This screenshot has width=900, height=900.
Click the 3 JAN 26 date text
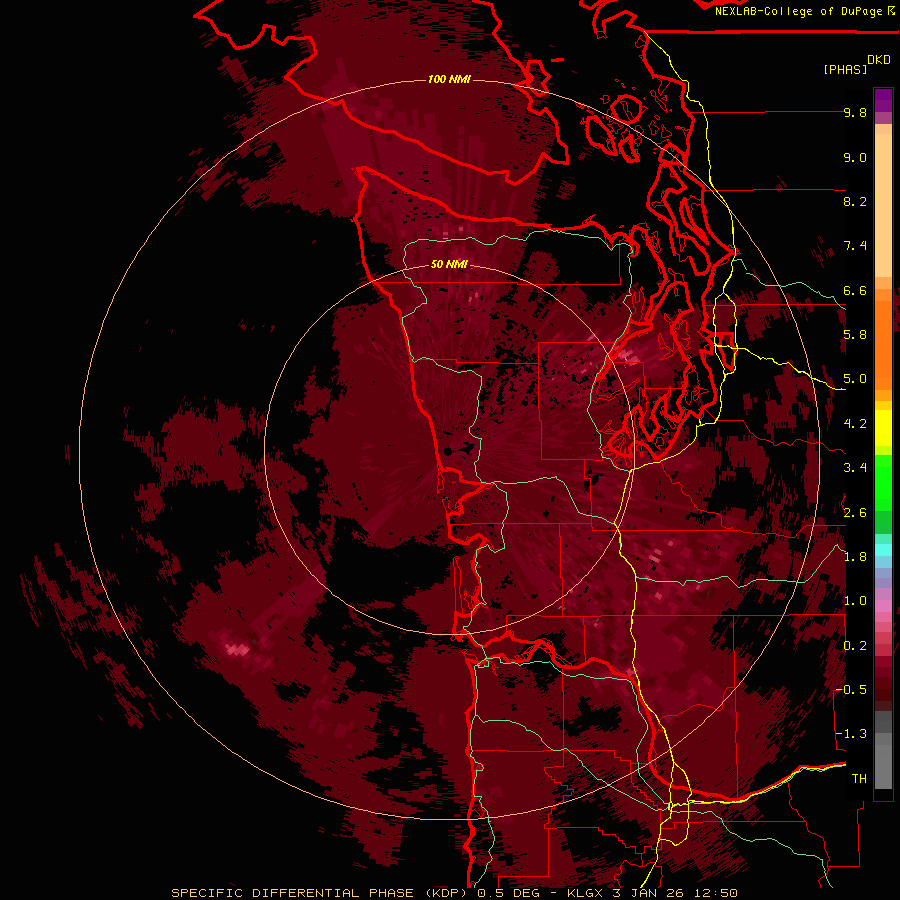(x=650, y=893)
